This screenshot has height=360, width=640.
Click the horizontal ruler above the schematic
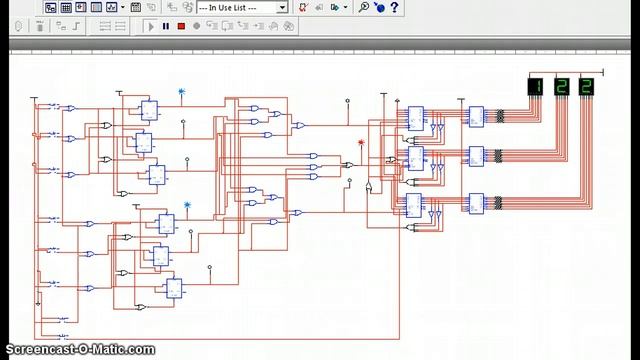tap(320, 52)
